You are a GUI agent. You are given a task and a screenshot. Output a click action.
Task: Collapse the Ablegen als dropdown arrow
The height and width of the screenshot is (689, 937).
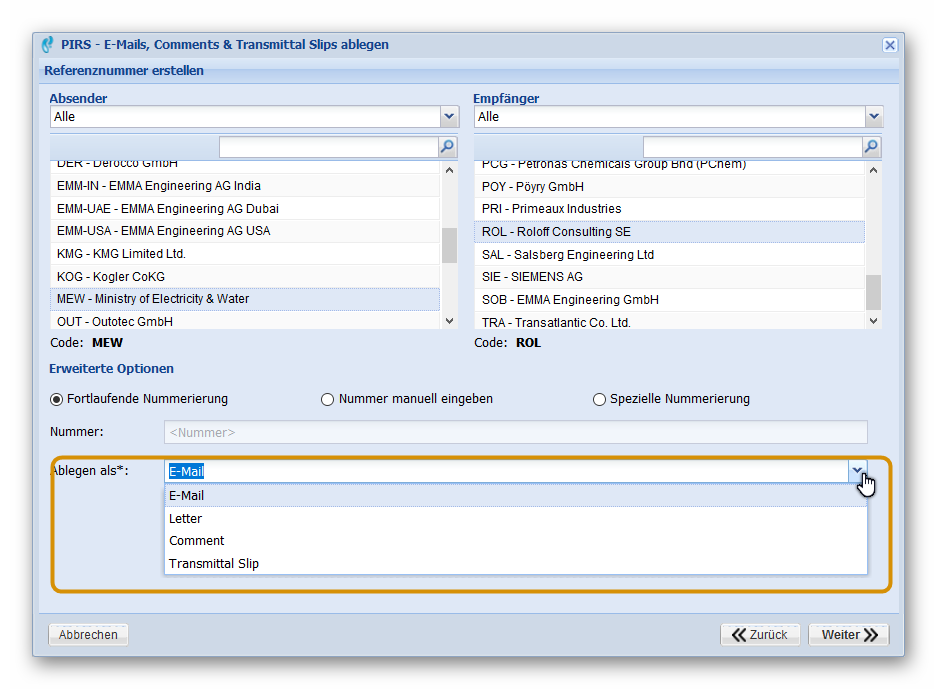coord(857,471)
